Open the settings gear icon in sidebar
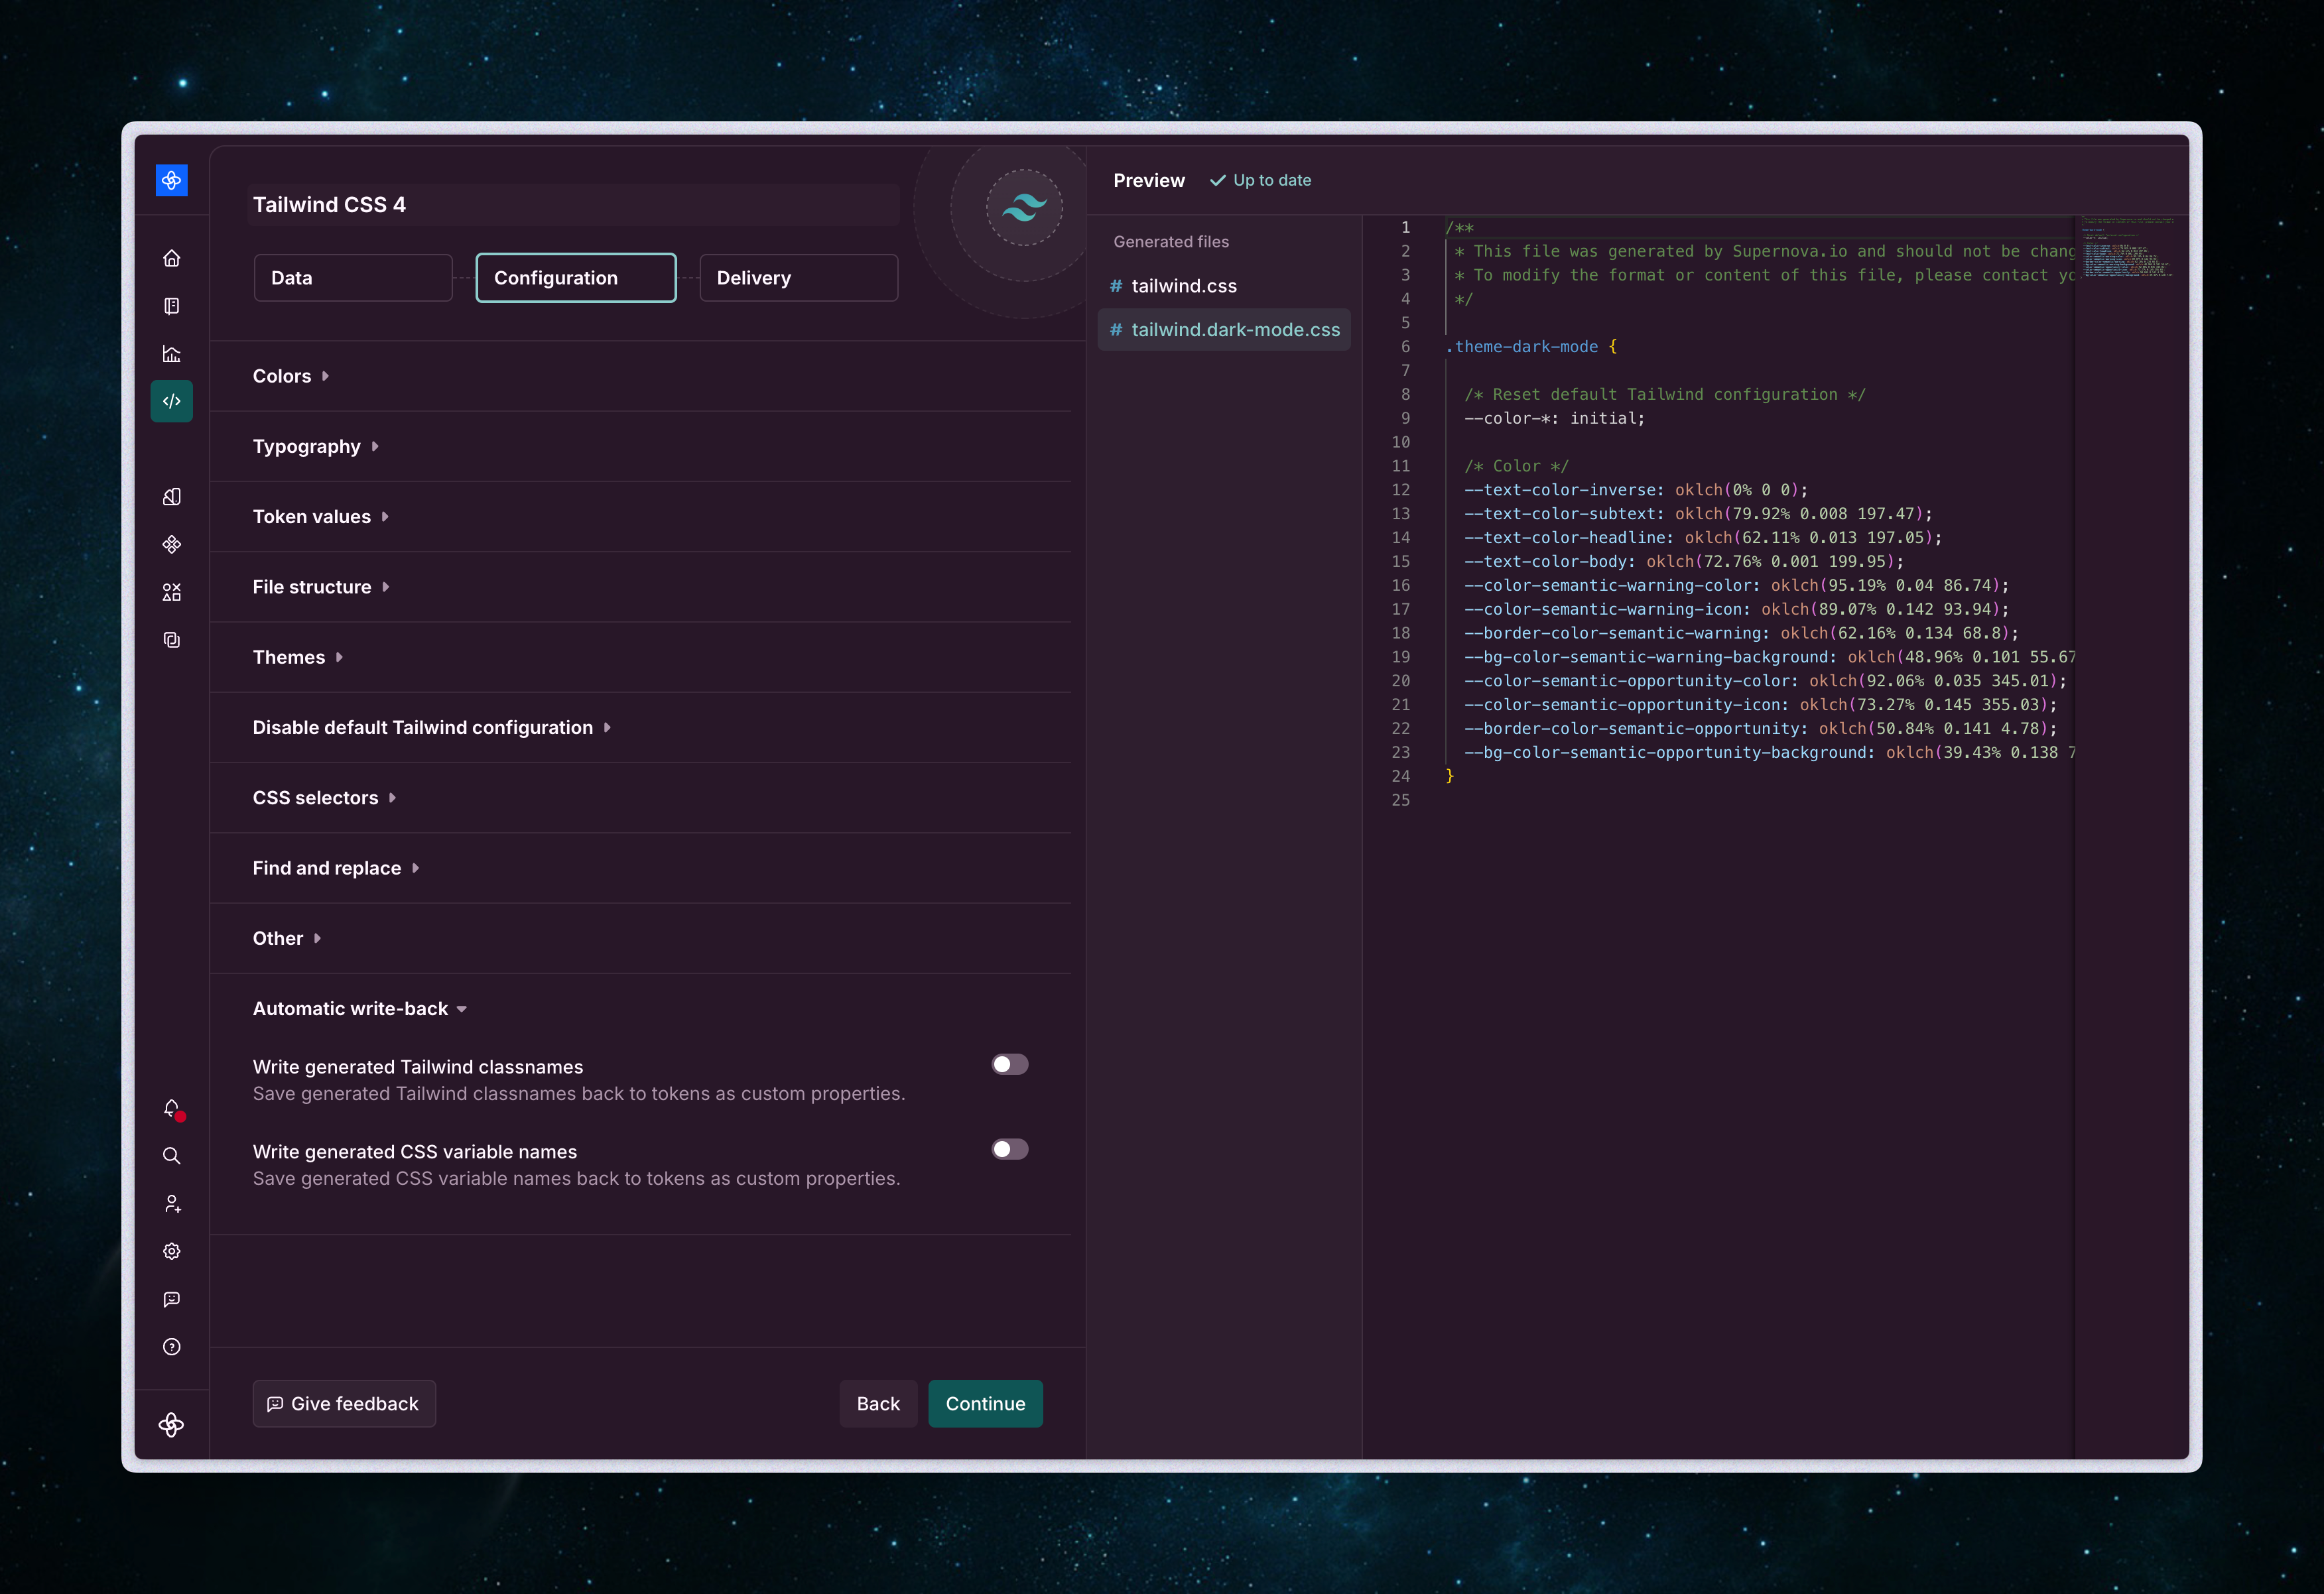The image size is (2324, 1594). click(171, 1251)
